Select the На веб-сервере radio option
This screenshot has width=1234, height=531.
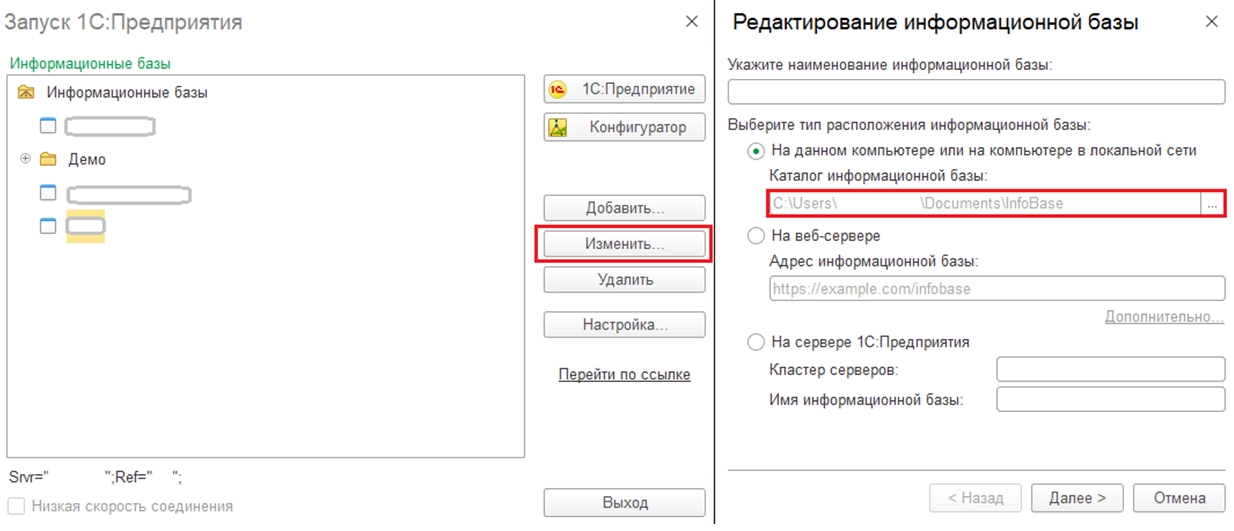pos(756,236)
